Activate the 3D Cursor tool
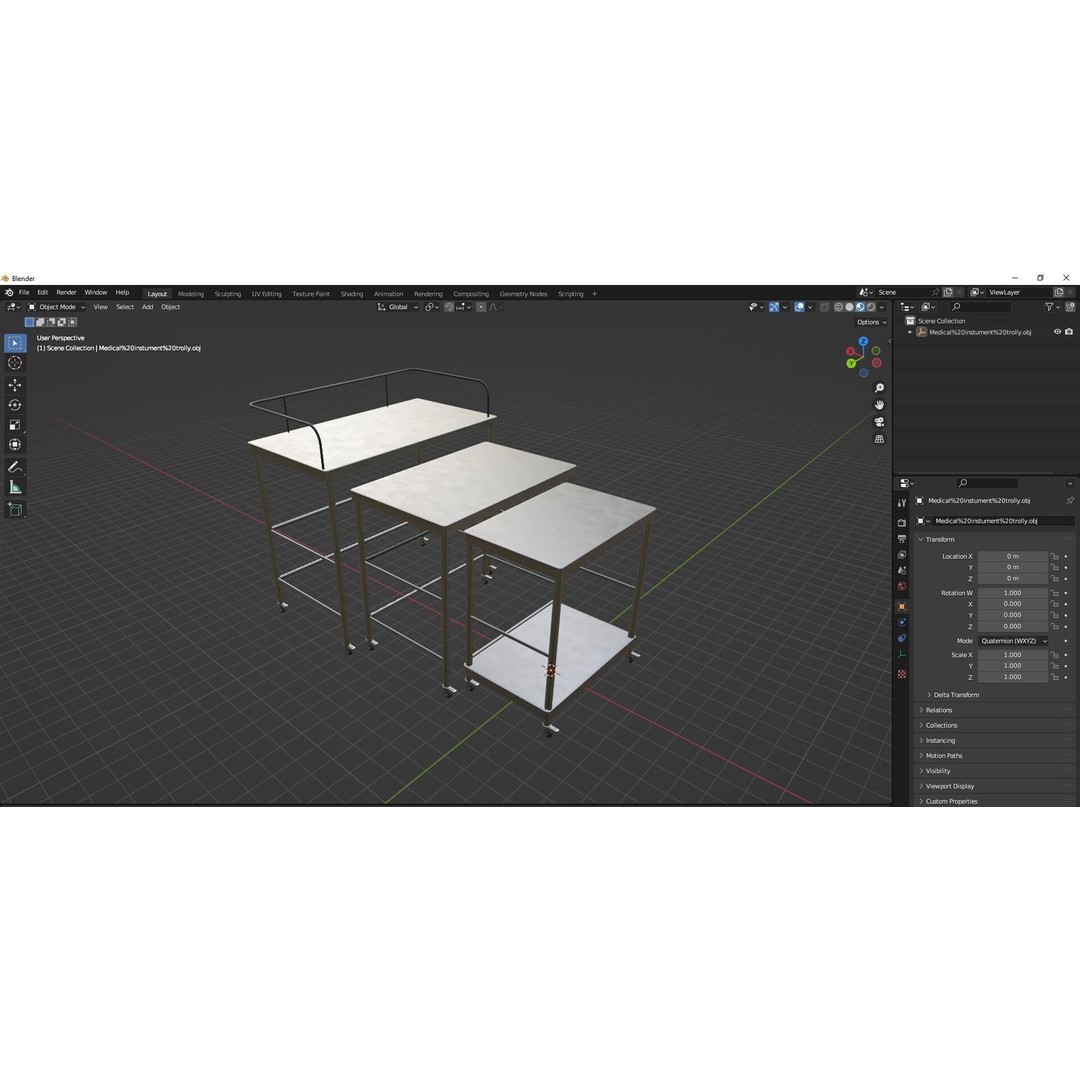Image resolution: width=1080 pixels, height=1080 pixels. coord(15,362)
